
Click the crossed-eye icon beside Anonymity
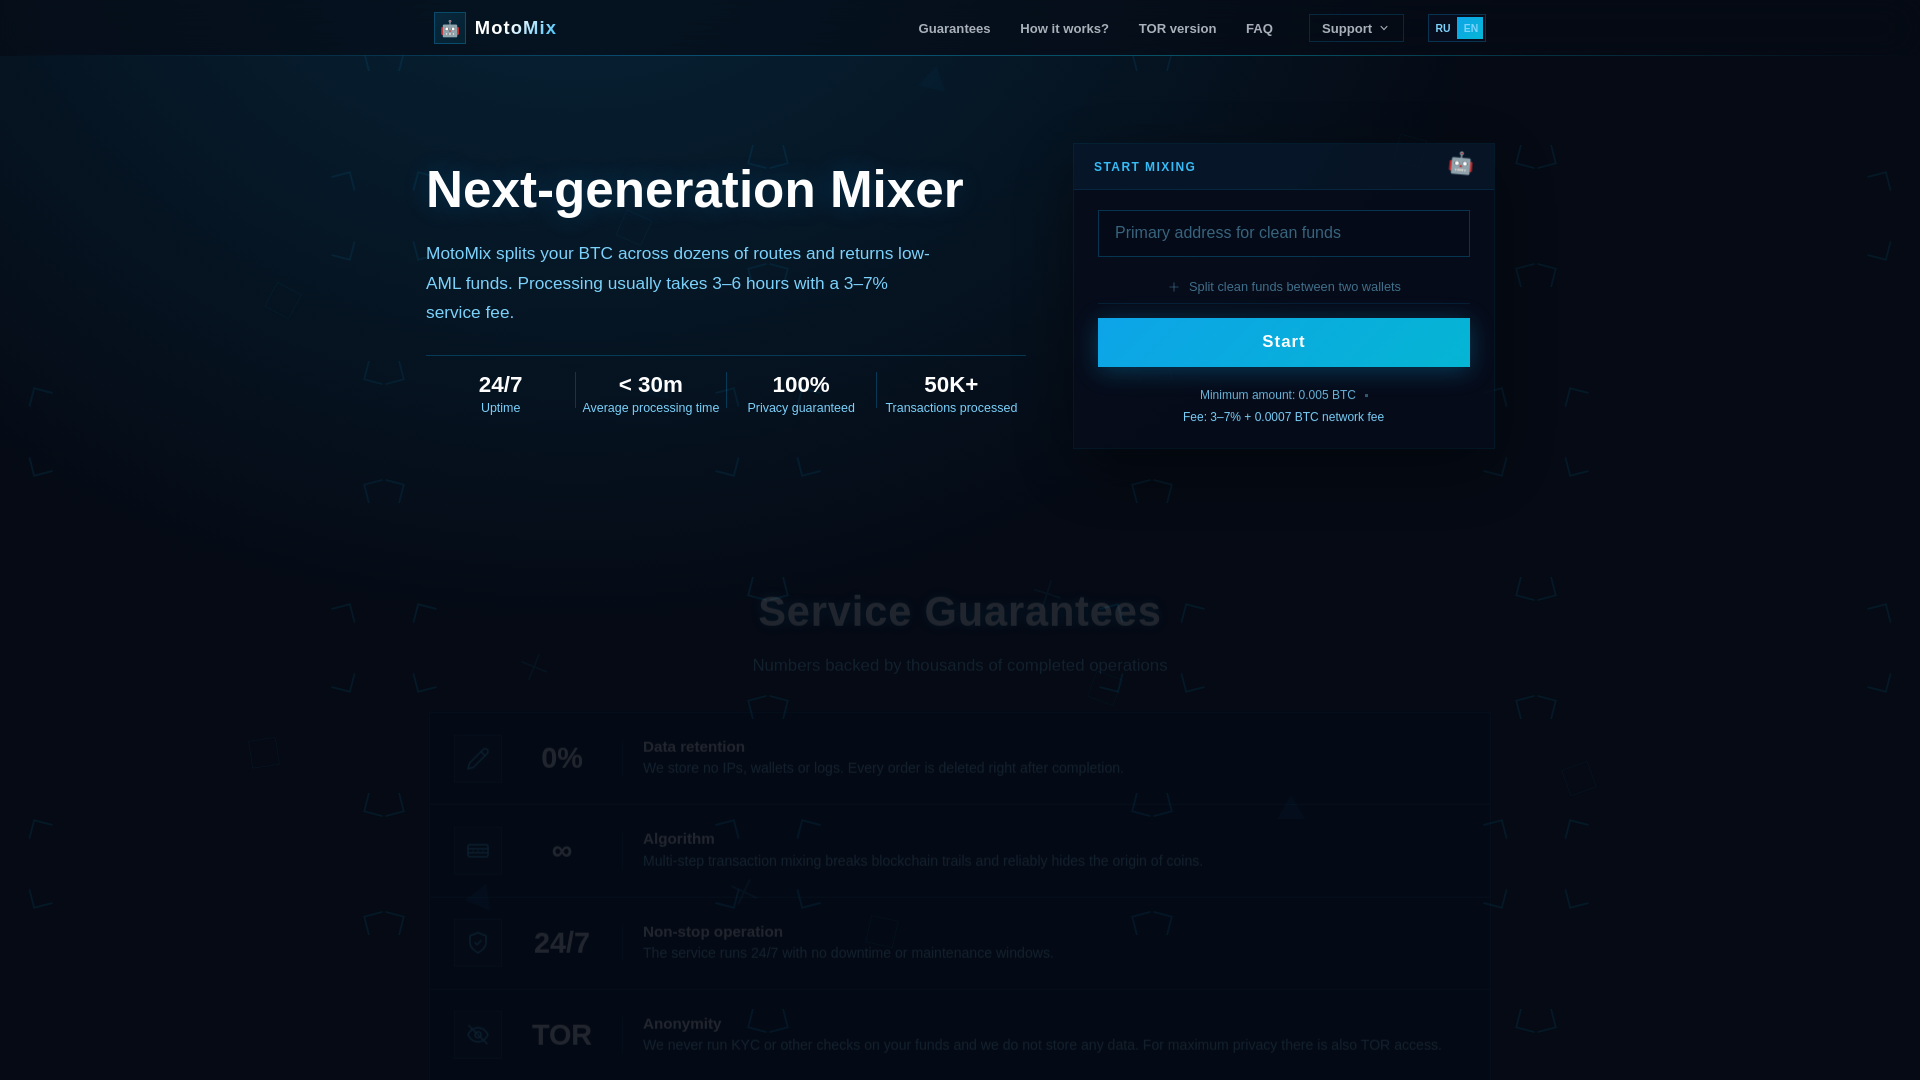coord(478,1035)
